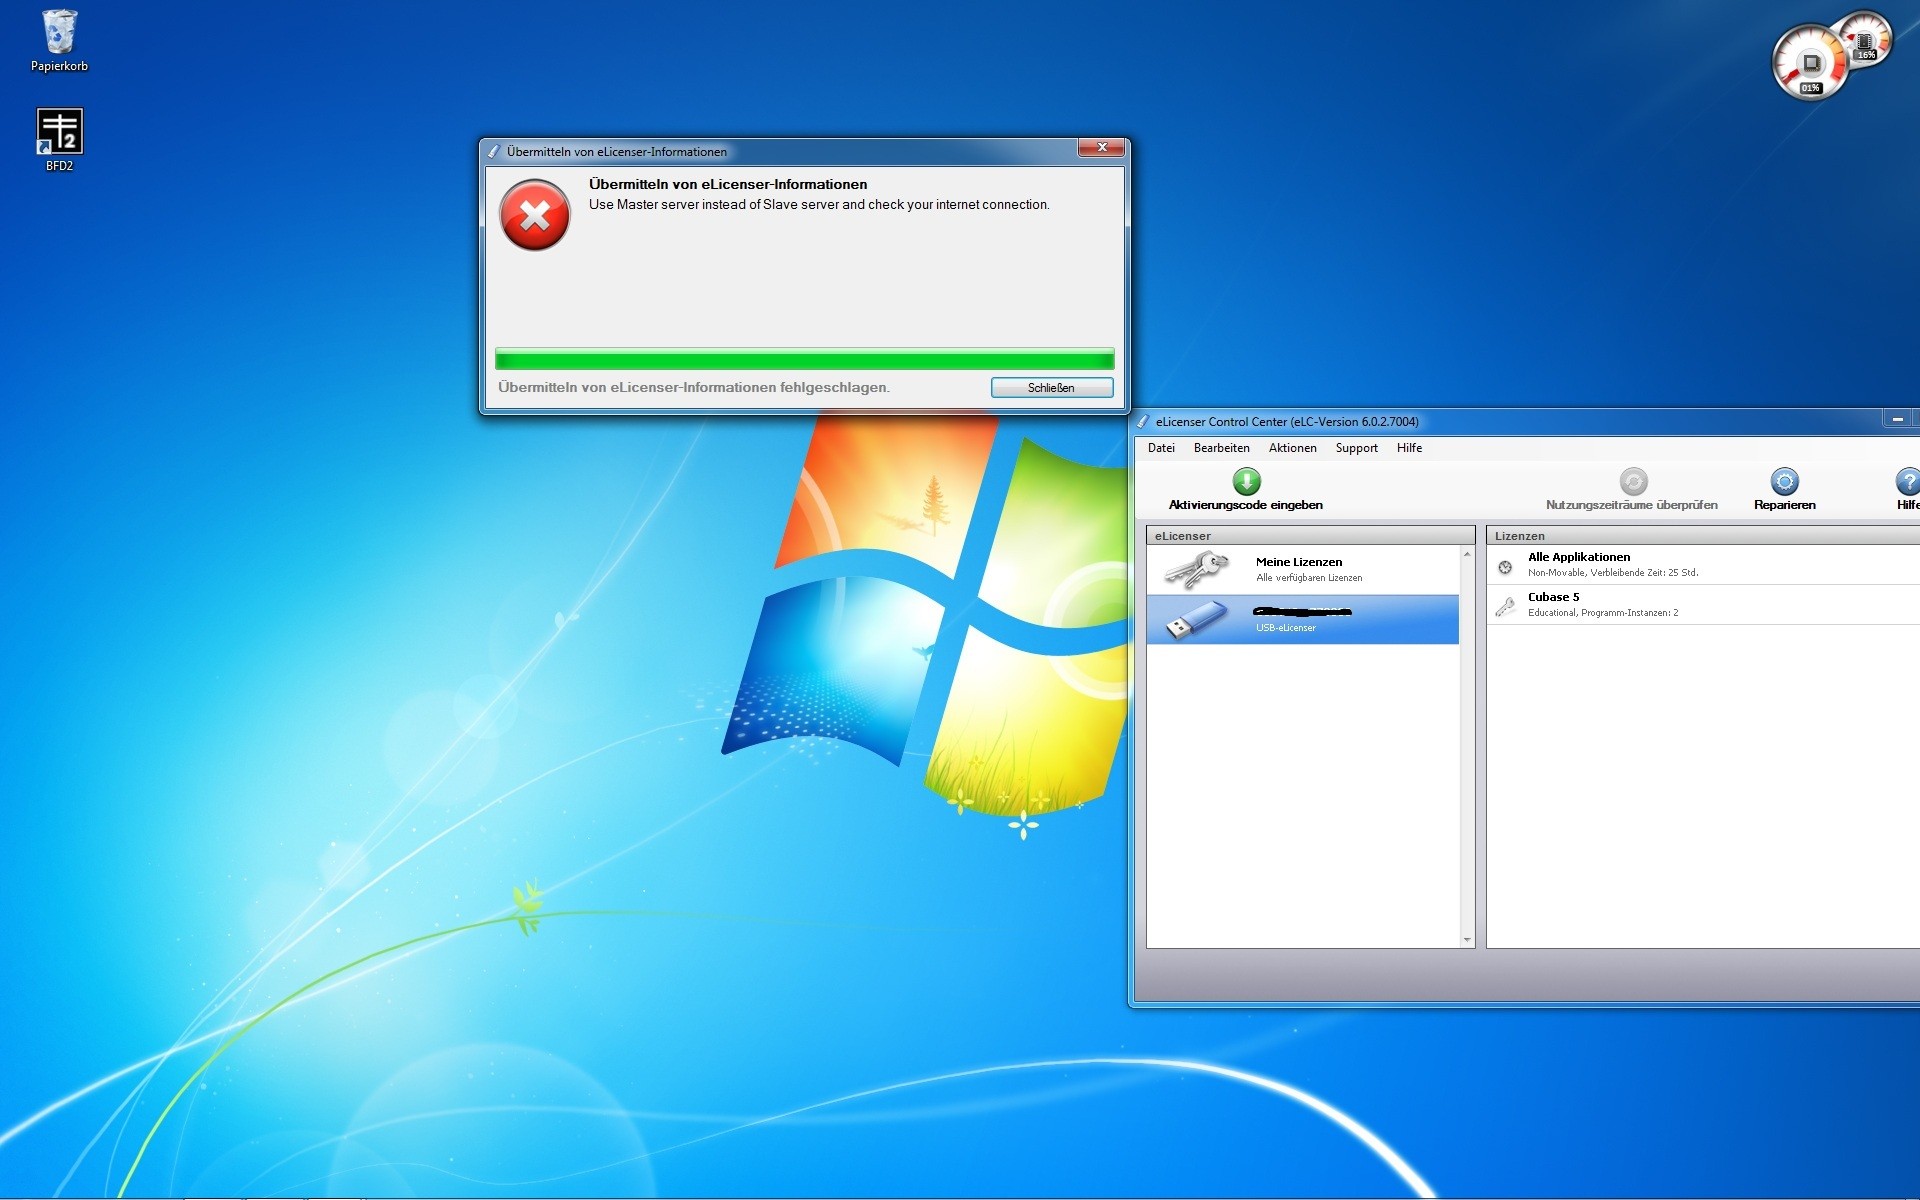Open the Hilfe menu in menu bar

1409,448
